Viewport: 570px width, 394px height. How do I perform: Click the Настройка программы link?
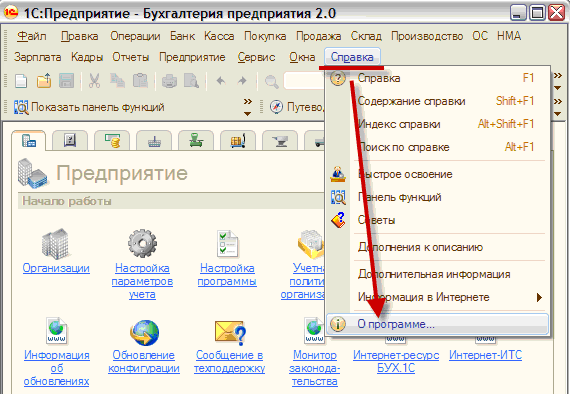tap(227, 274)
